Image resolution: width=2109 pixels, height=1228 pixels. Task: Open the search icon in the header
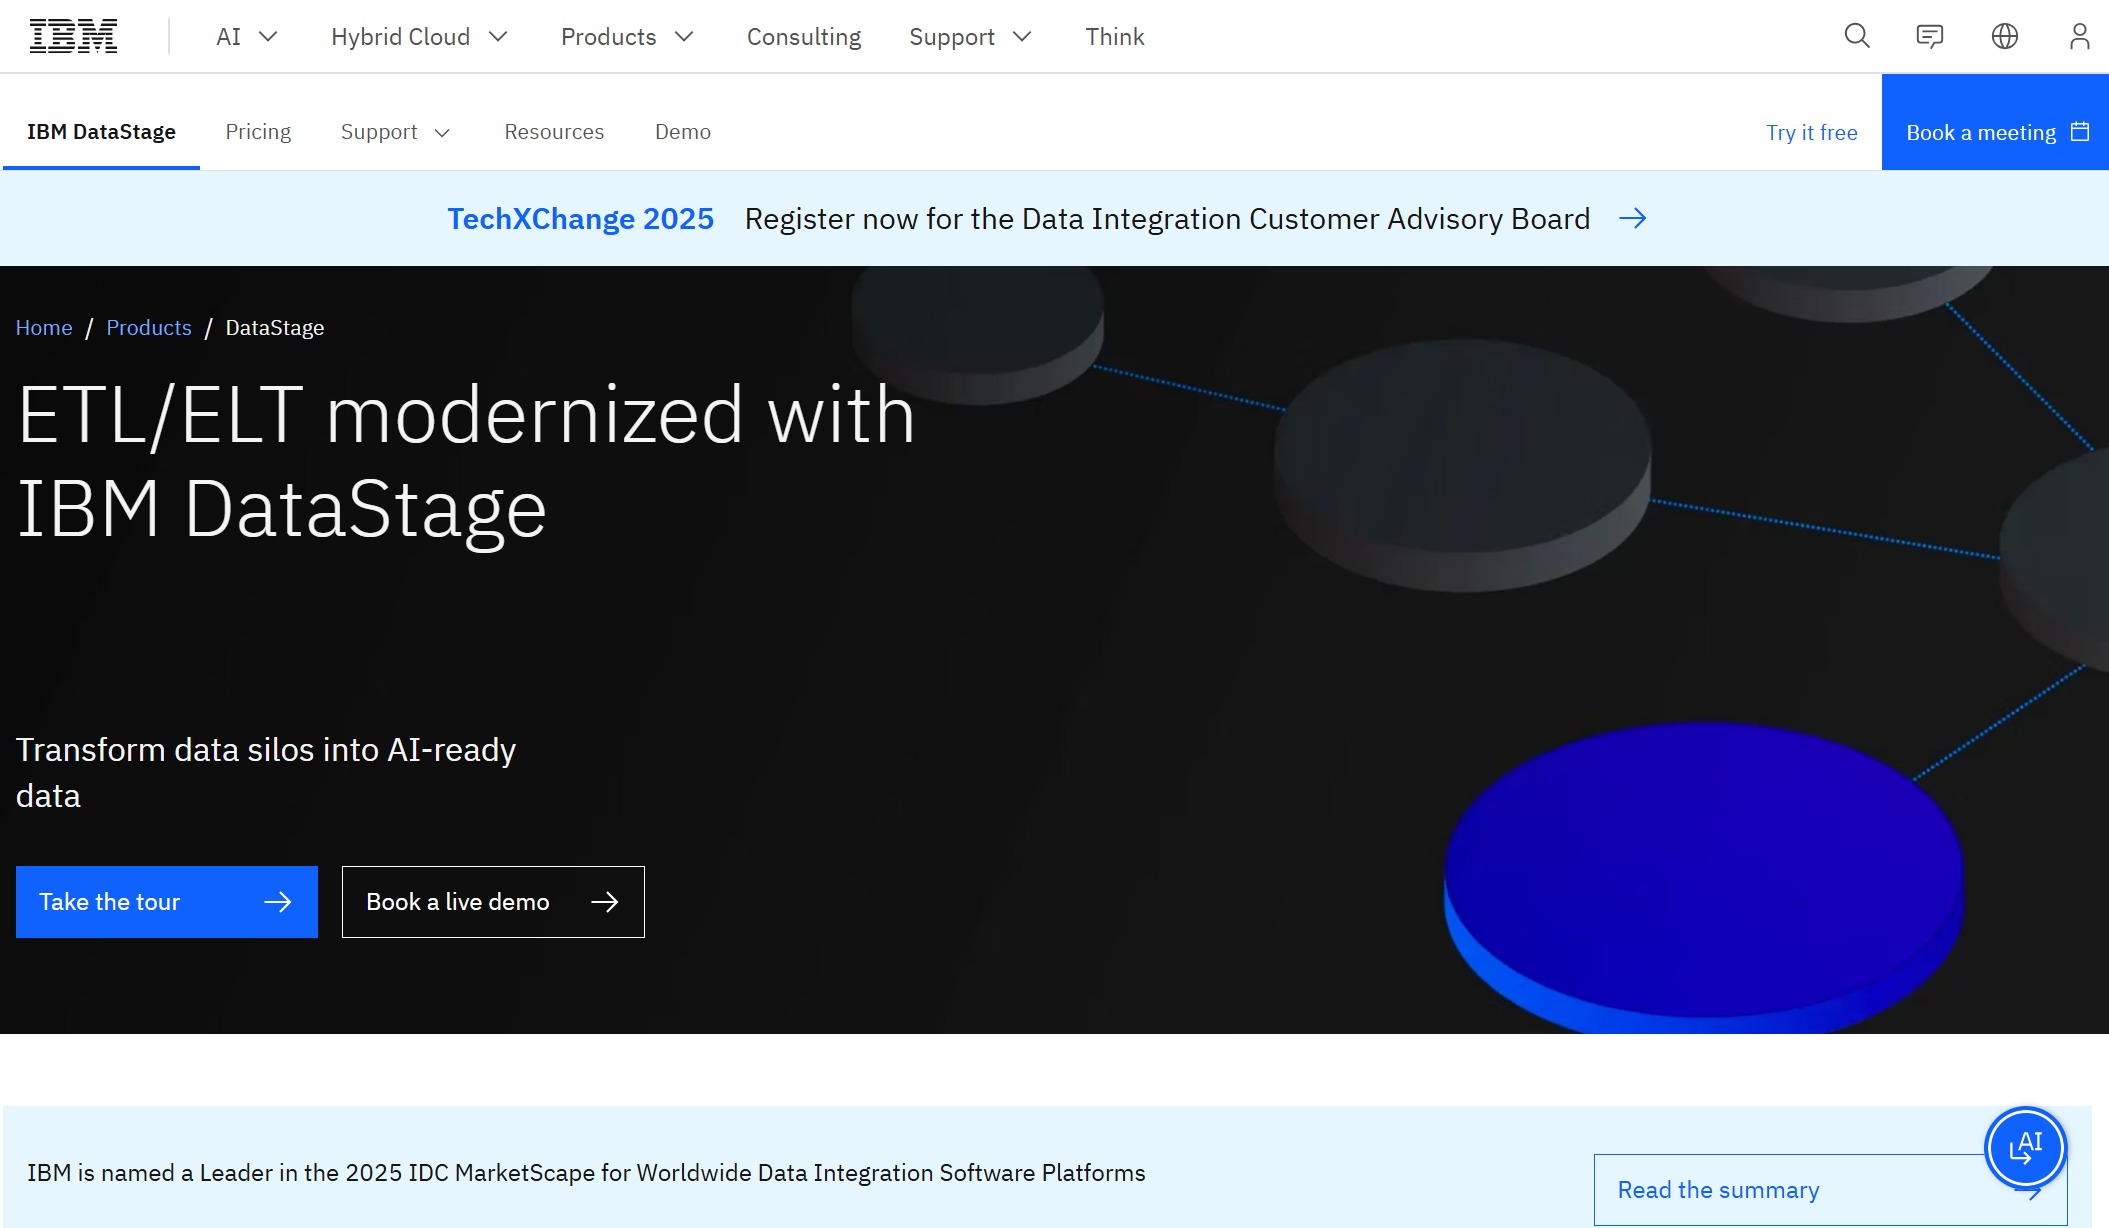click(x=1856, y=36)
